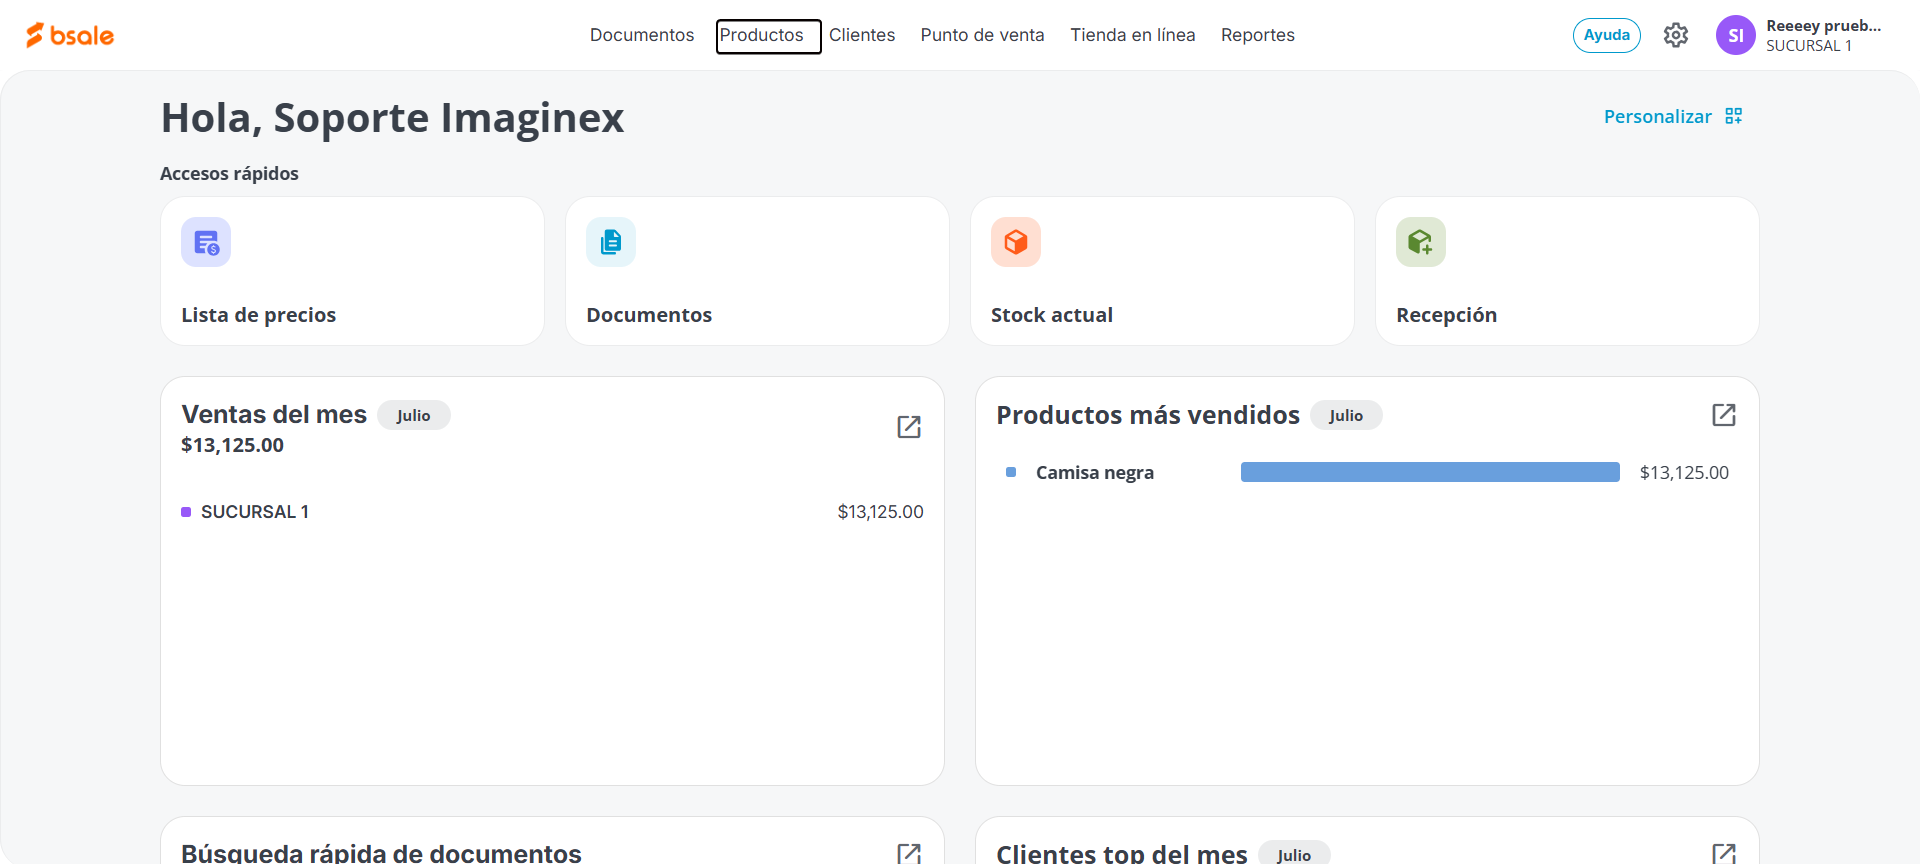Open the settings gear icon
The width and height of the screenshot is (1920, 864).
1676,35
